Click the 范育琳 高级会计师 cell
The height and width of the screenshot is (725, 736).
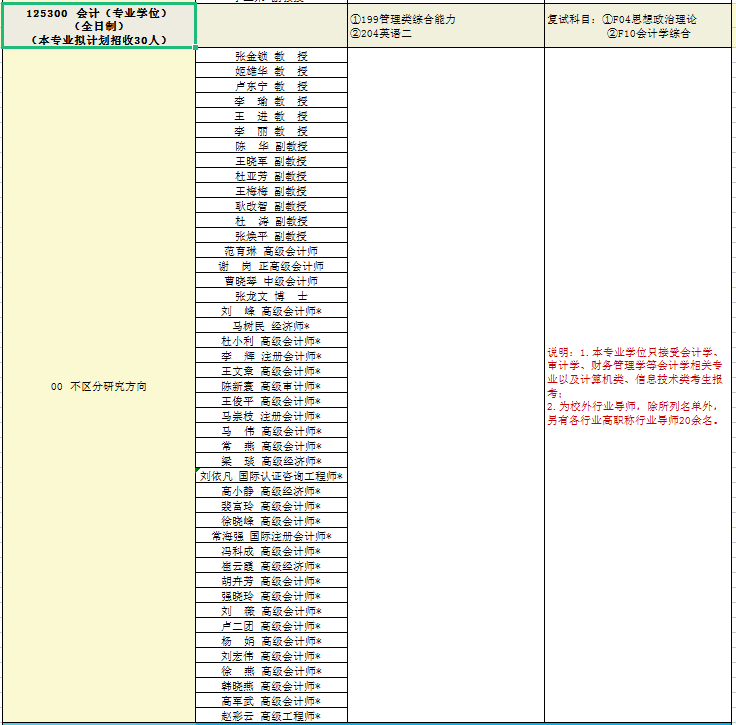271,251
